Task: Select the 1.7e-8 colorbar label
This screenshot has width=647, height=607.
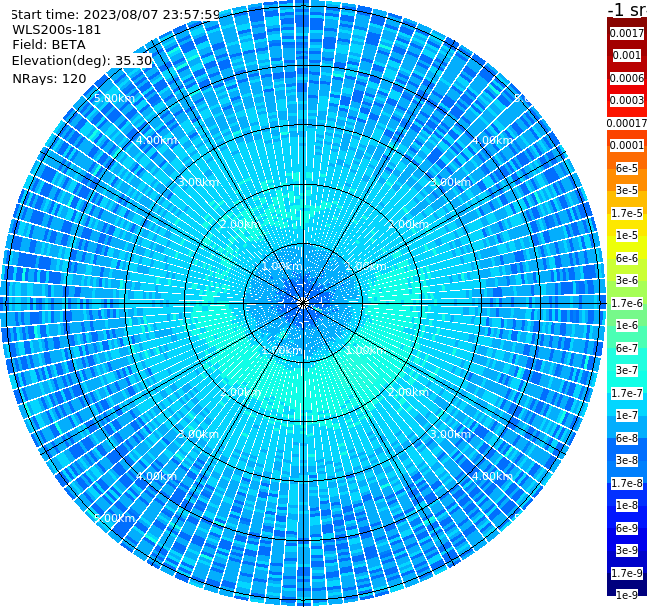Action: point(627,483)
